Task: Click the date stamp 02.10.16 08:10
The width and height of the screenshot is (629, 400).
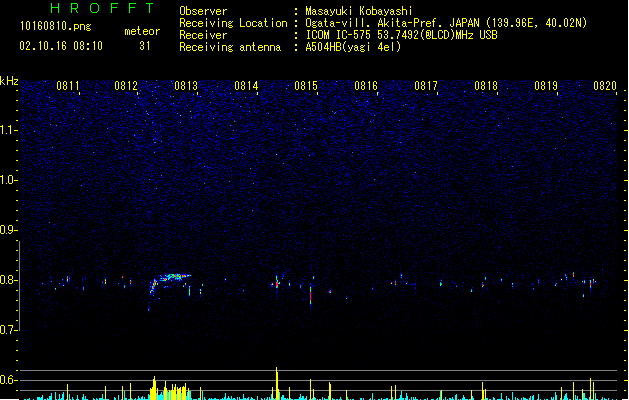Action: tap(61, 46)
